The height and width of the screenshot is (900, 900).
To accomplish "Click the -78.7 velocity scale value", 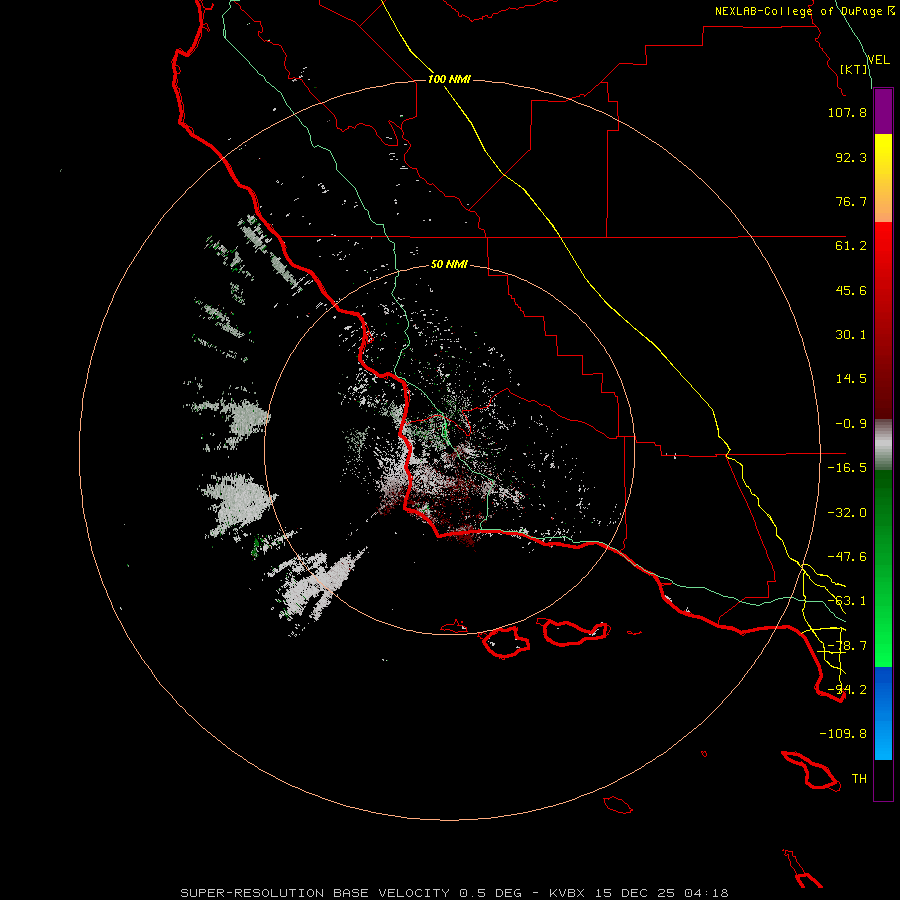I will tap(847, 646).
